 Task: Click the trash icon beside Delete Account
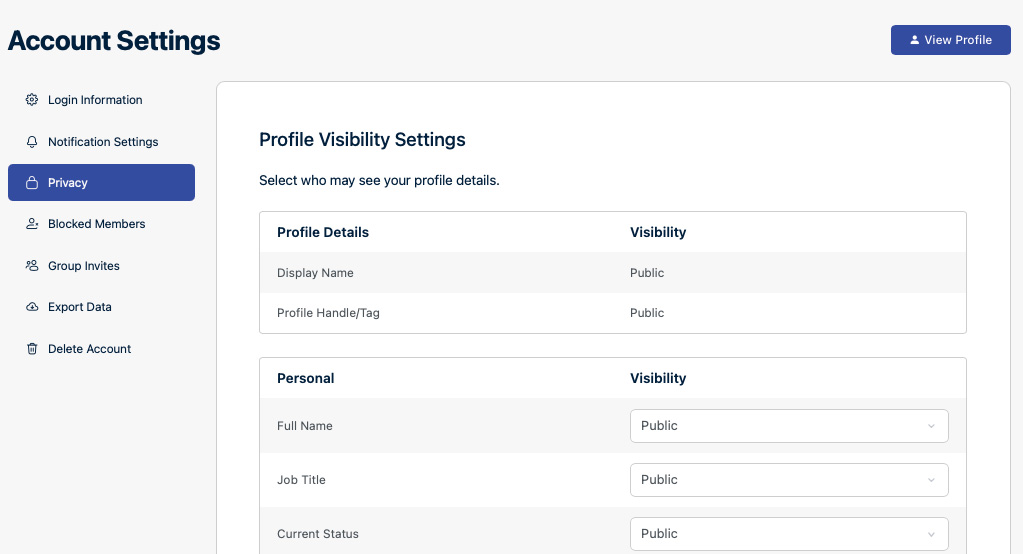[32, 349]
